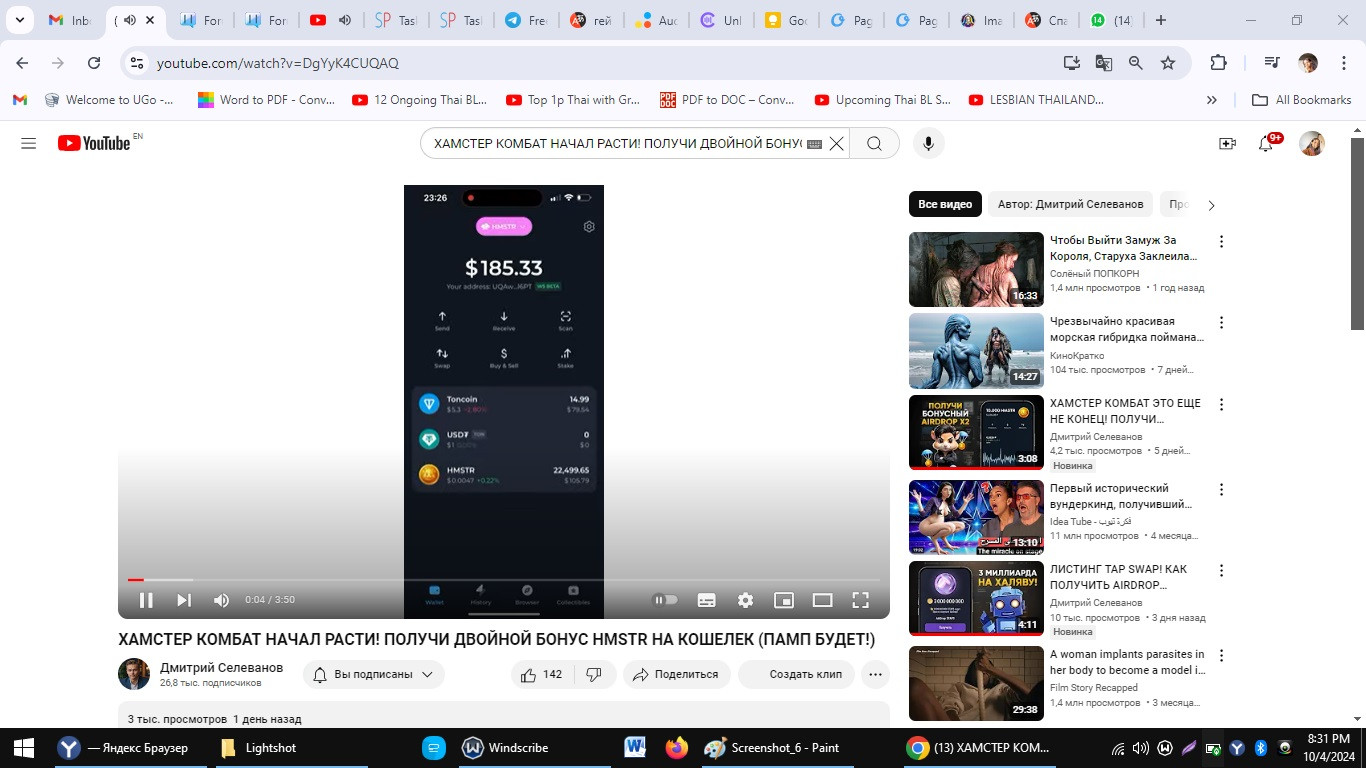Viewport: 1366px width, 768px height.
Task: Toggle the autoplay switch in the player
Action: pos(665,600)
